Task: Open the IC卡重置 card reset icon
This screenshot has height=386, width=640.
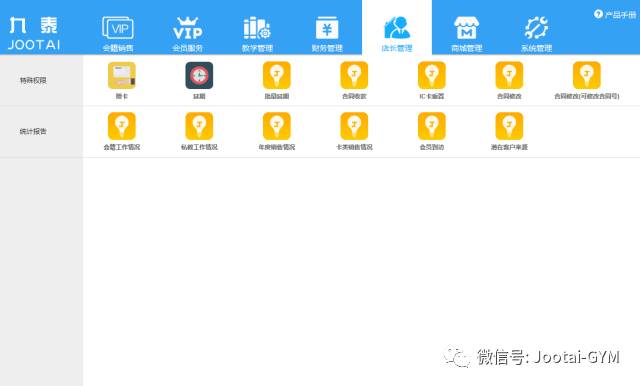Action: coord(432,75)
